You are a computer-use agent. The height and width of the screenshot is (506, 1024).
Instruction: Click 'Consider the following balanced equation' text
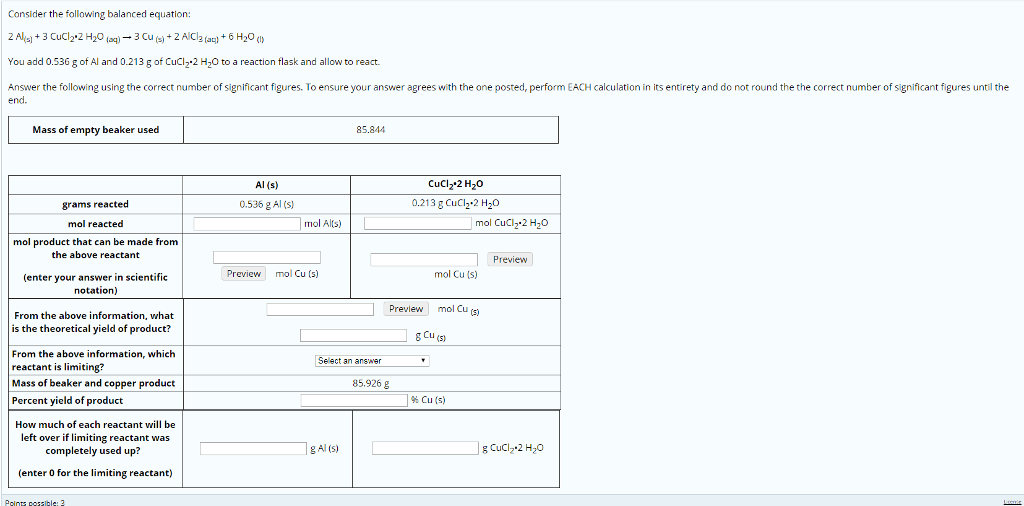(x=100, y=14)
